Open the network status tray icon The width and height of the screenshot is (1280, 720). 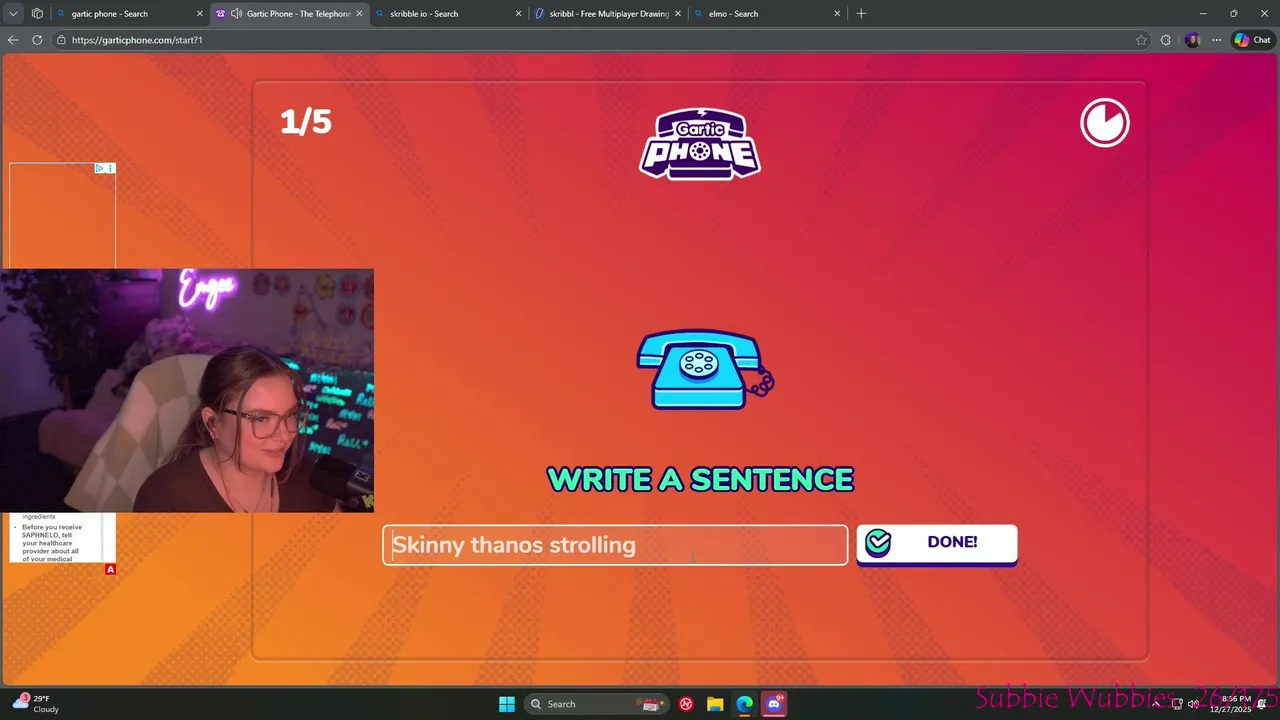click(1177, 704)
